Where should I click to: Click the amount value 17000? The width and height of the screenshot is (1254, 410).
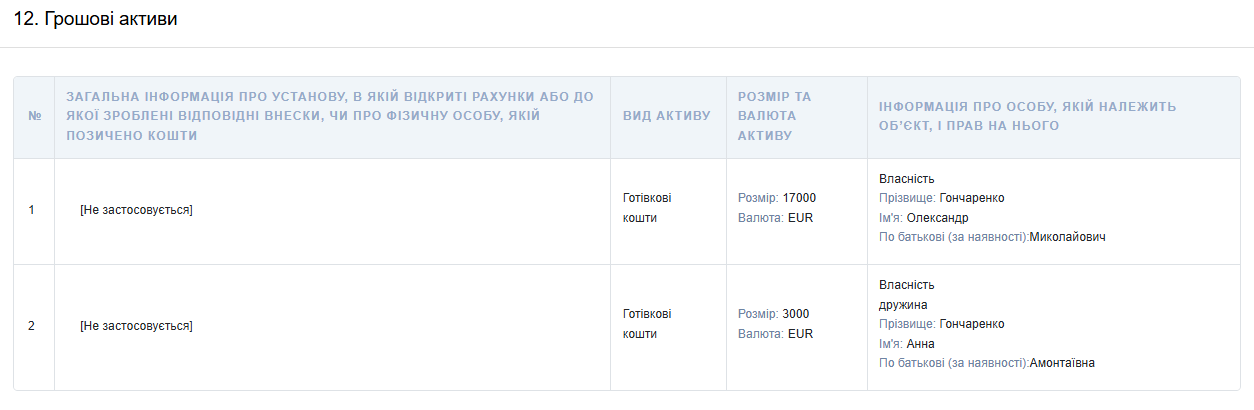(x=799, y=198)
